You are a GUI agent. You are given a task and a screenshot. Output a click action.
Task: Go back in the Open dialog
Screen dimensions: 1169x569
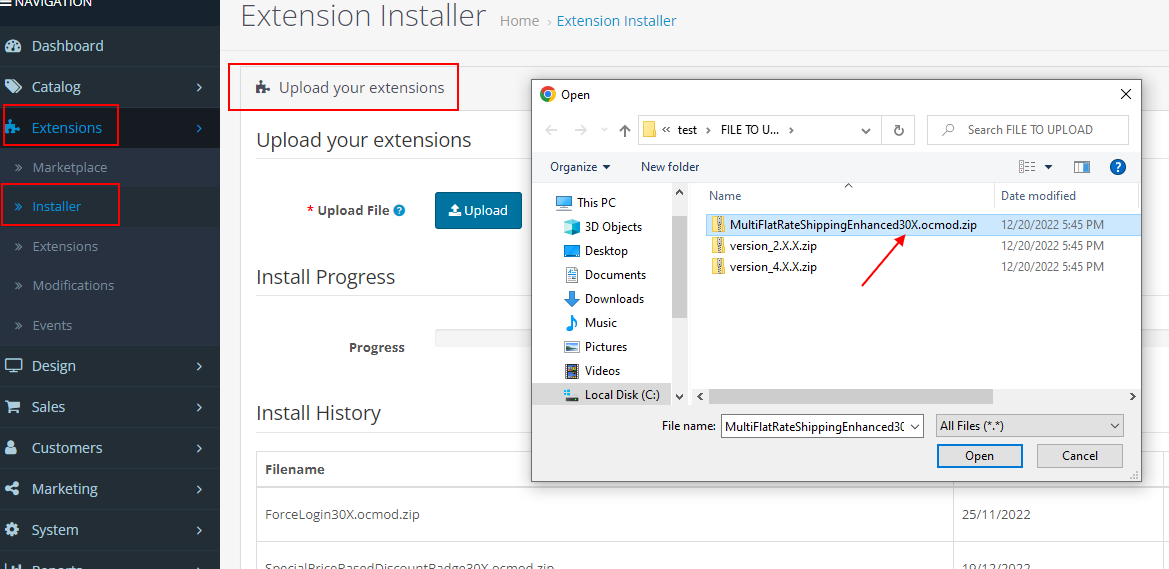coord(552,130)
